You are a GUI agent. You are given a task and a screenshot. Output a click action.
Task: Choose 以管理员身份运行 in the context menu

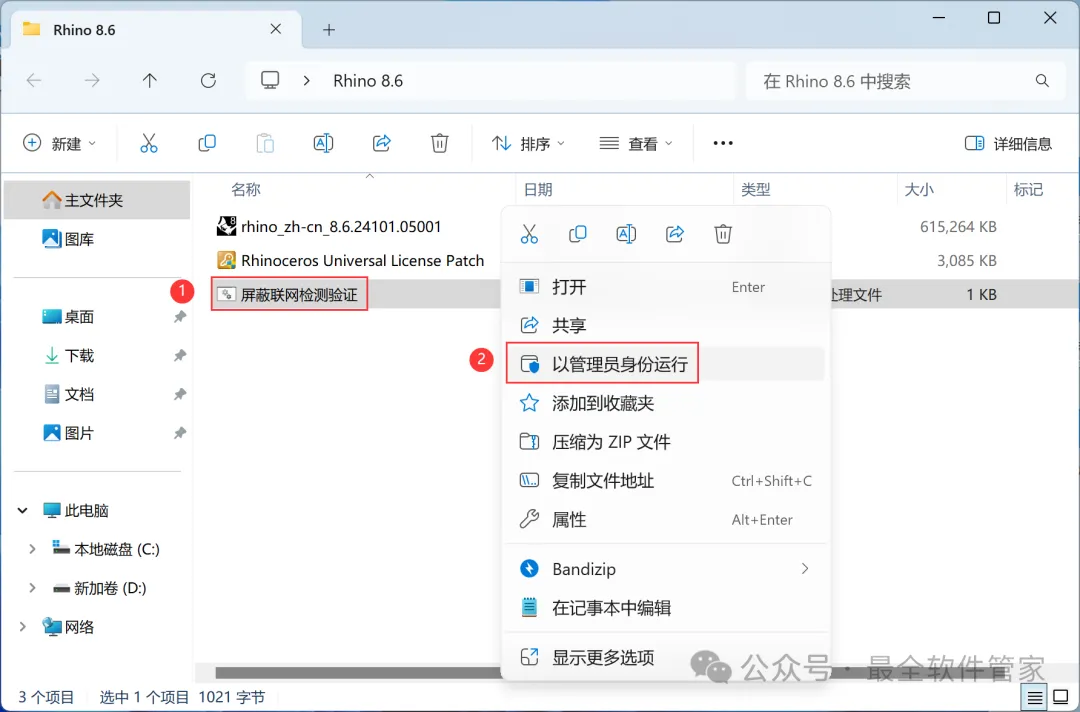(x=665, y=364)
